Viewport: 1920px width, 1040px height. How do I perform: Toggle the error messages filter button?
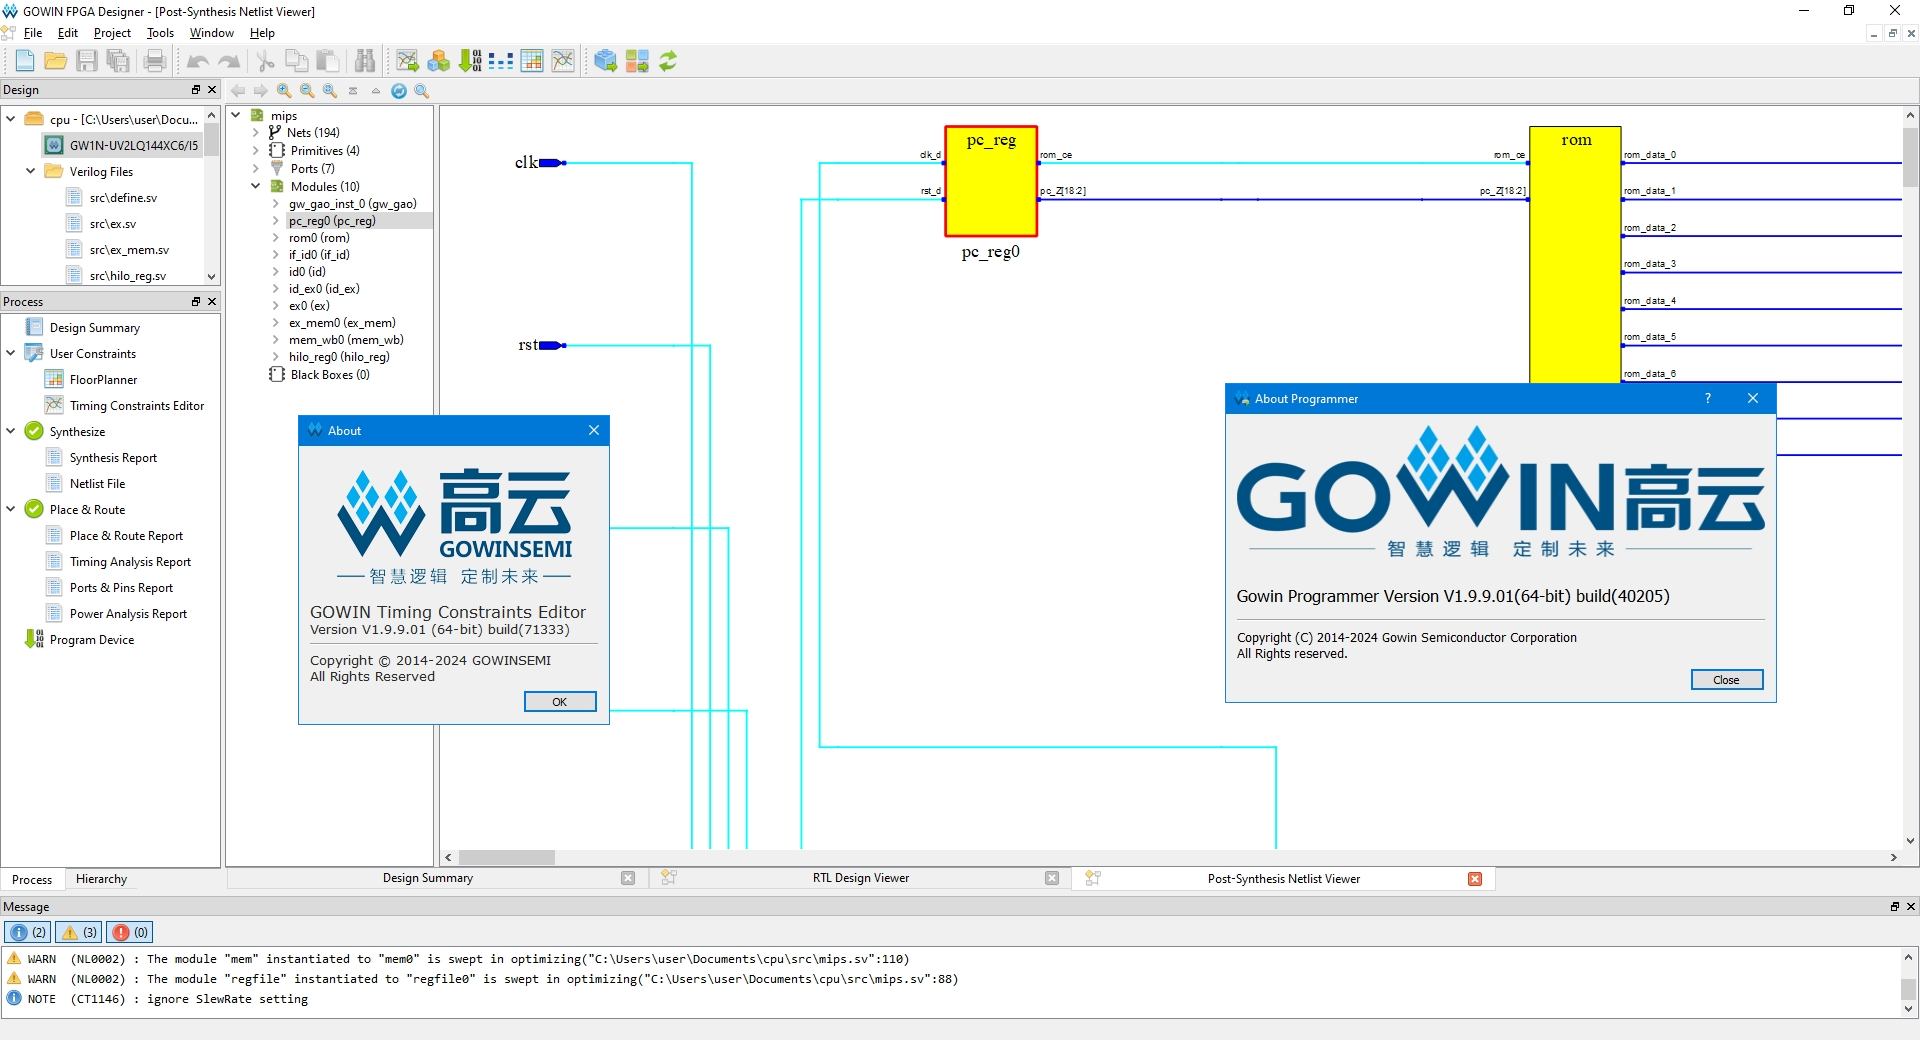click(x=130, y=932)
